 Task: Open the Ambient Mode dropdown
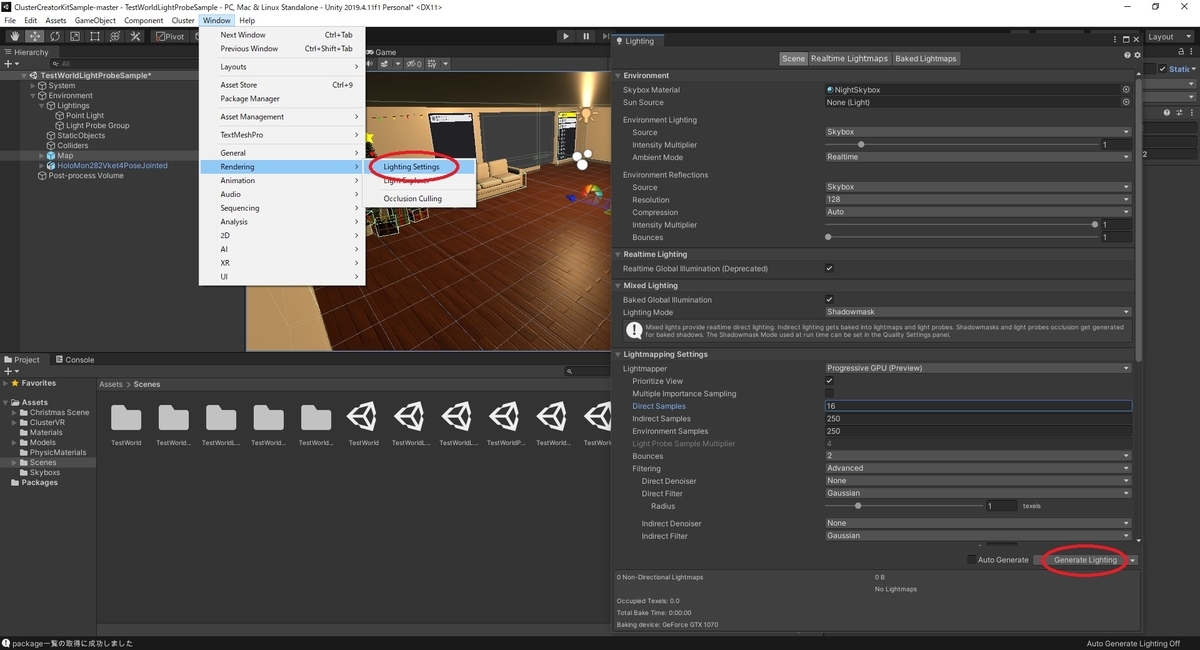pyautogui.click(x=977, y=157)
